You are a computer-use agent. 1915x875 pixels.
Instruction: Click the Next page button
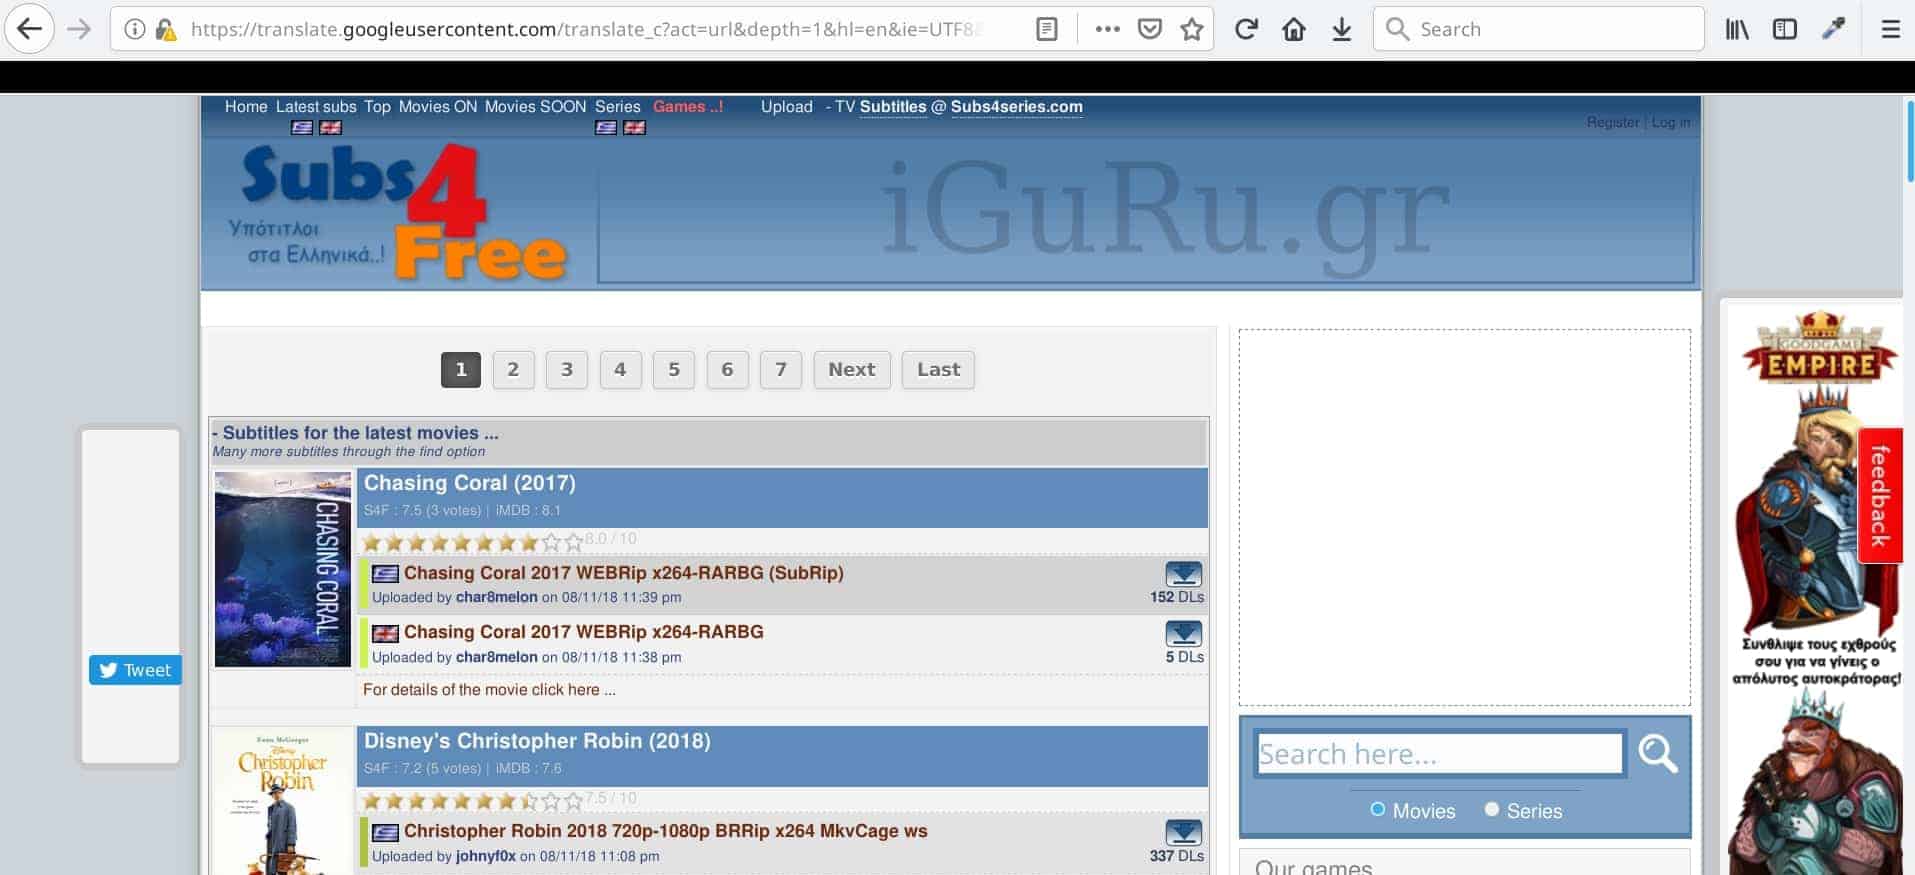coord(852,370)
